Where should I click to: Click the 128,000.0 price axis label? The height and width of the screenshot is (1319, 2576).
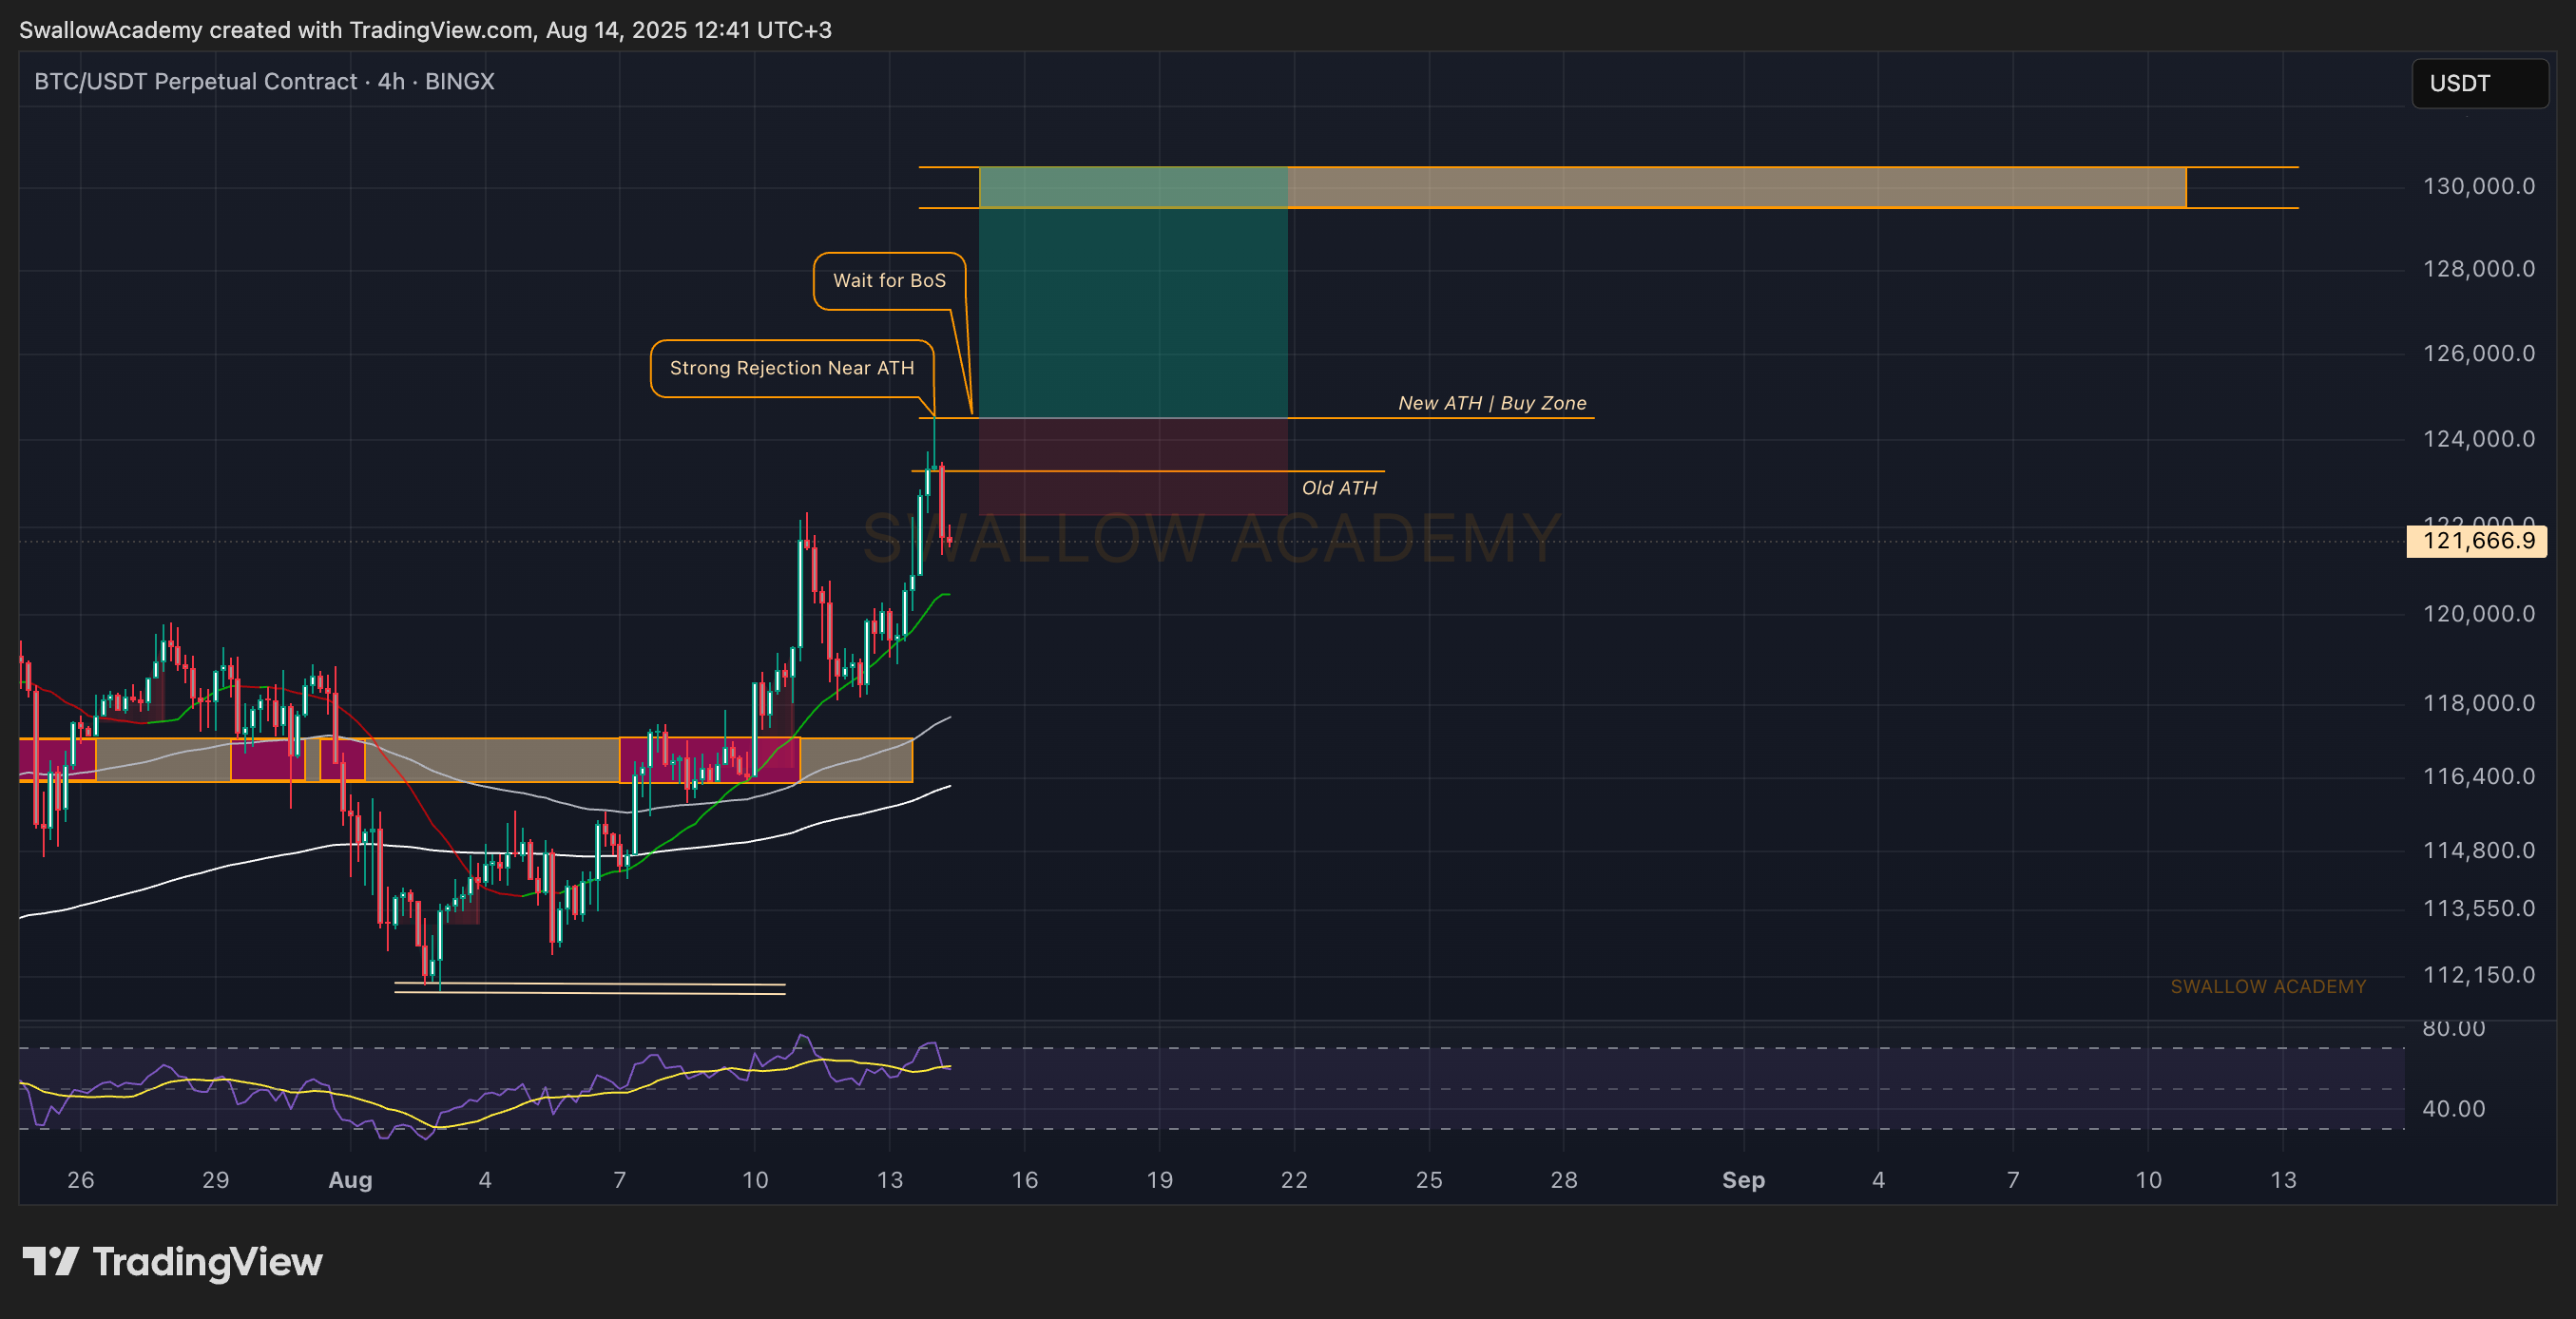2478,269
